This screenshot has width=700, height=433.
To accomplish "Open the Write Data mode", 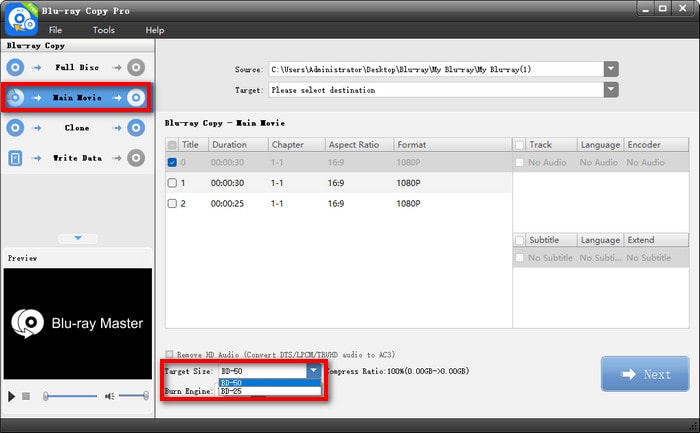I will coord(77,158).
